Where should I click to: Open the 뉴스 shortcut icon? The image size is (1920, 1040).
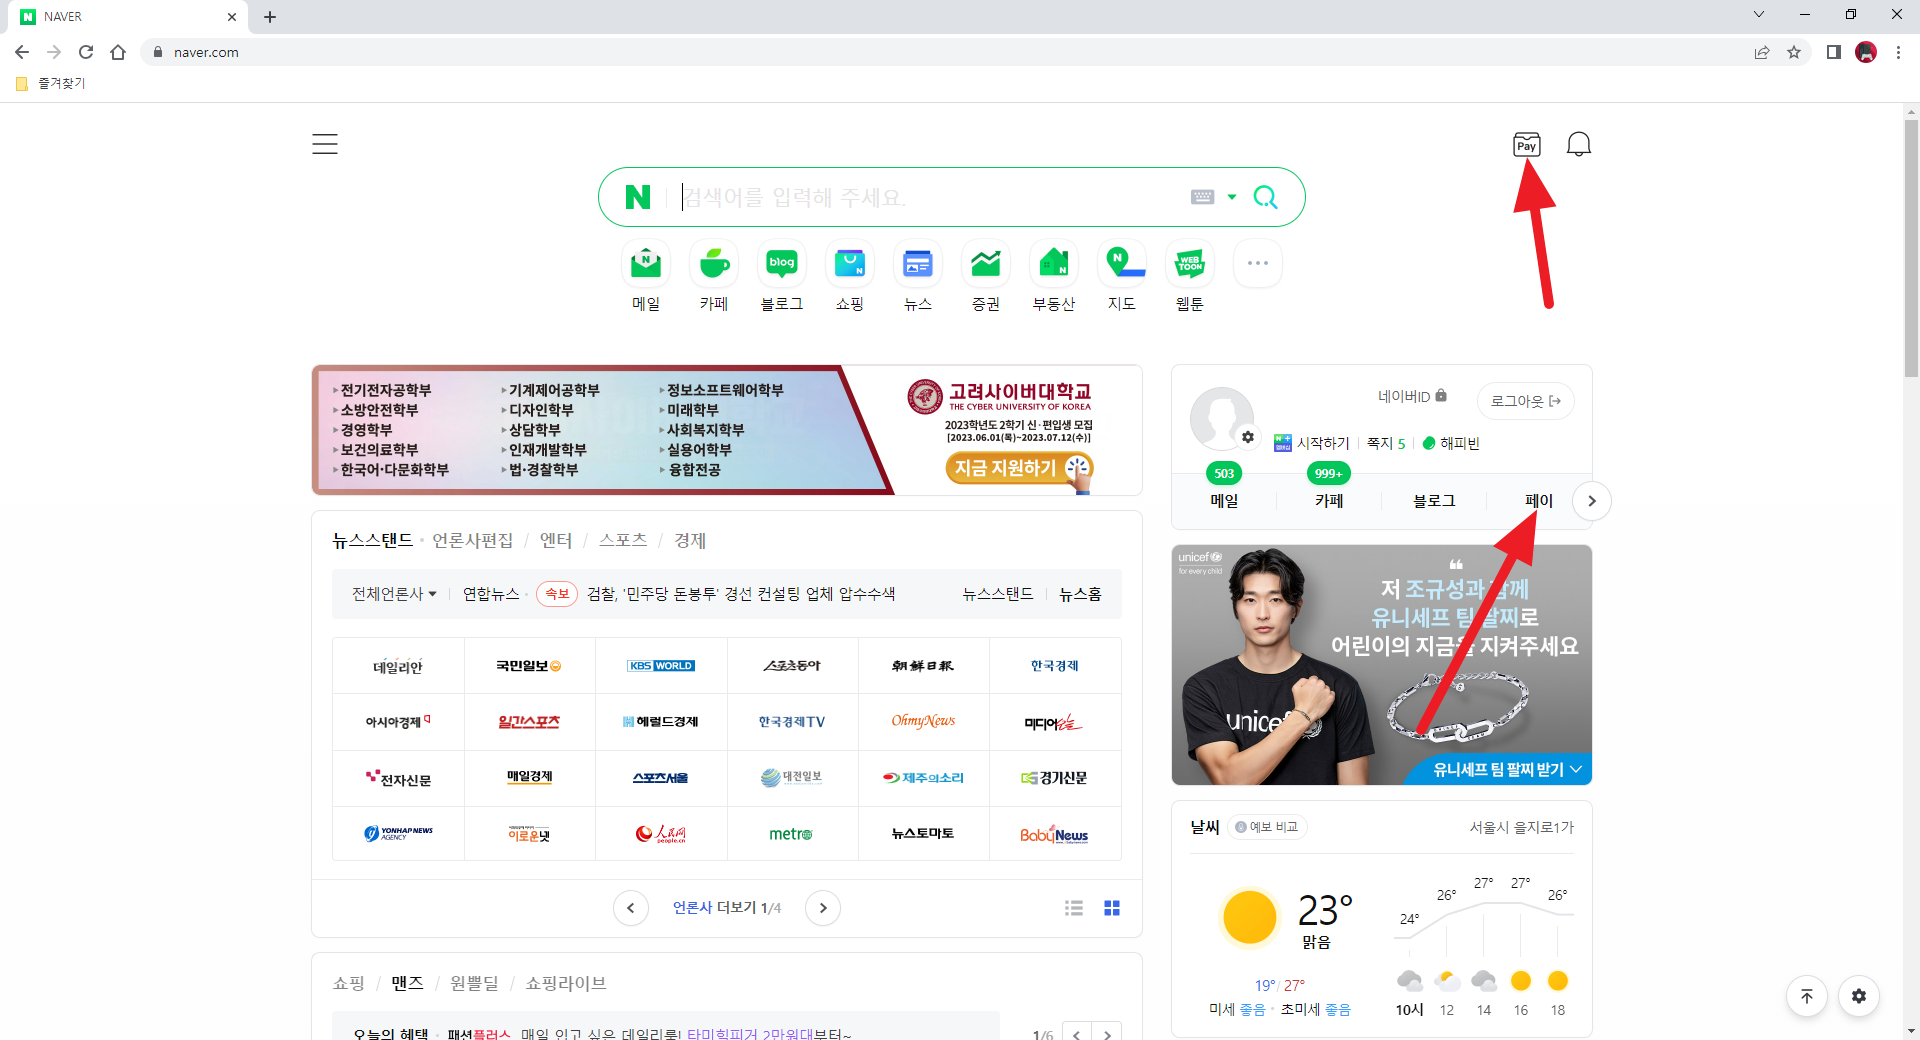pos(918,264)
